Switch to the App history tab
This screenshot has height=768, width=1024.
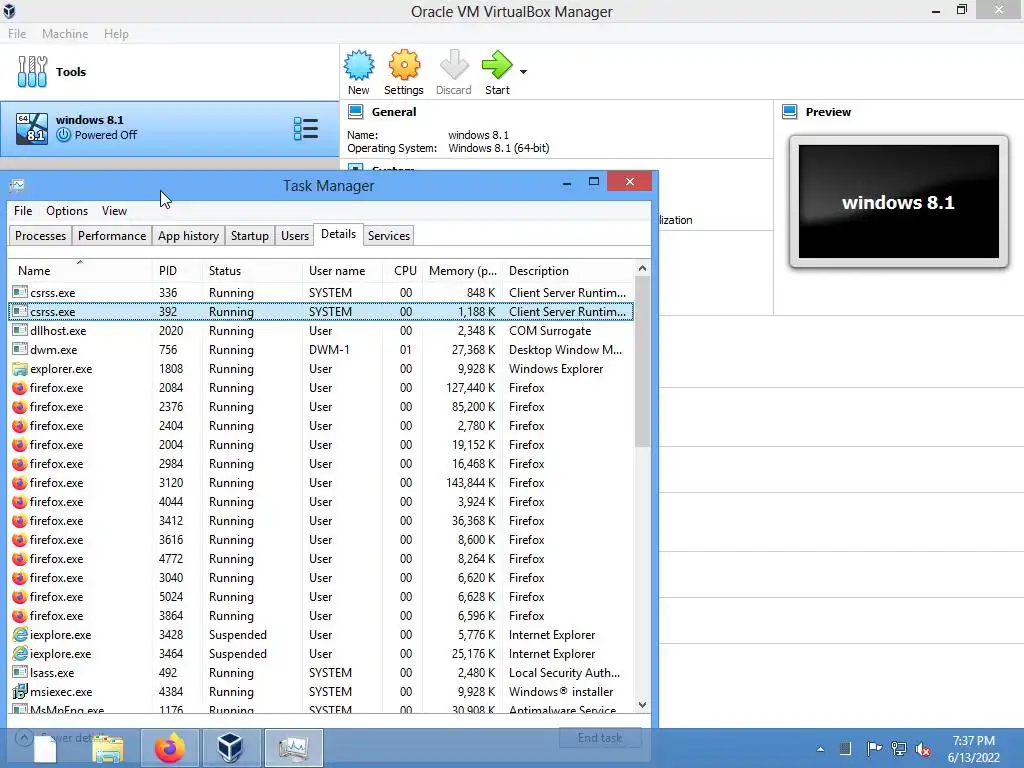[x=188, y=236]
